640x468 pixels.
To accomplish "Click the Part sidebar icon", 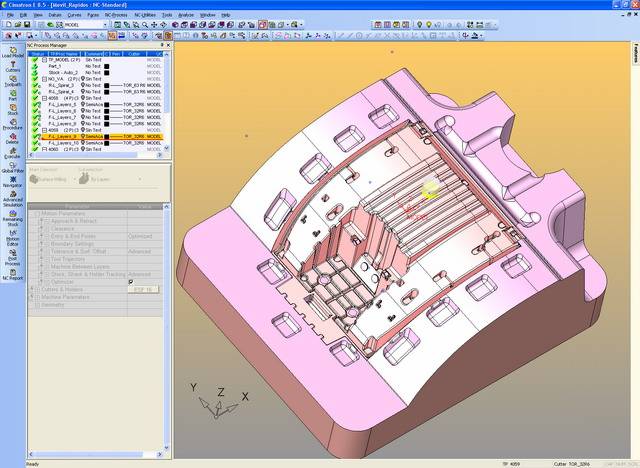I will point(13,95).
